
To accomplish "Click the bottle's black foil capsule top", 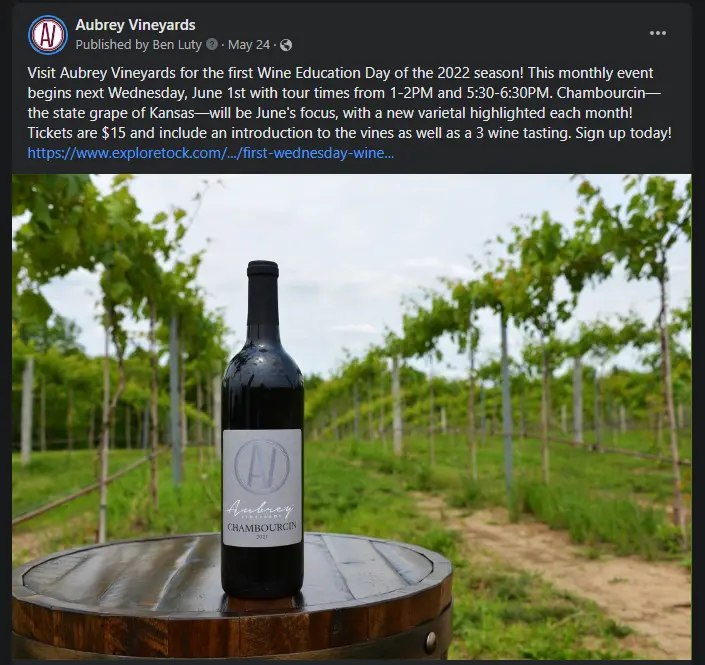I will pos(263,269).
